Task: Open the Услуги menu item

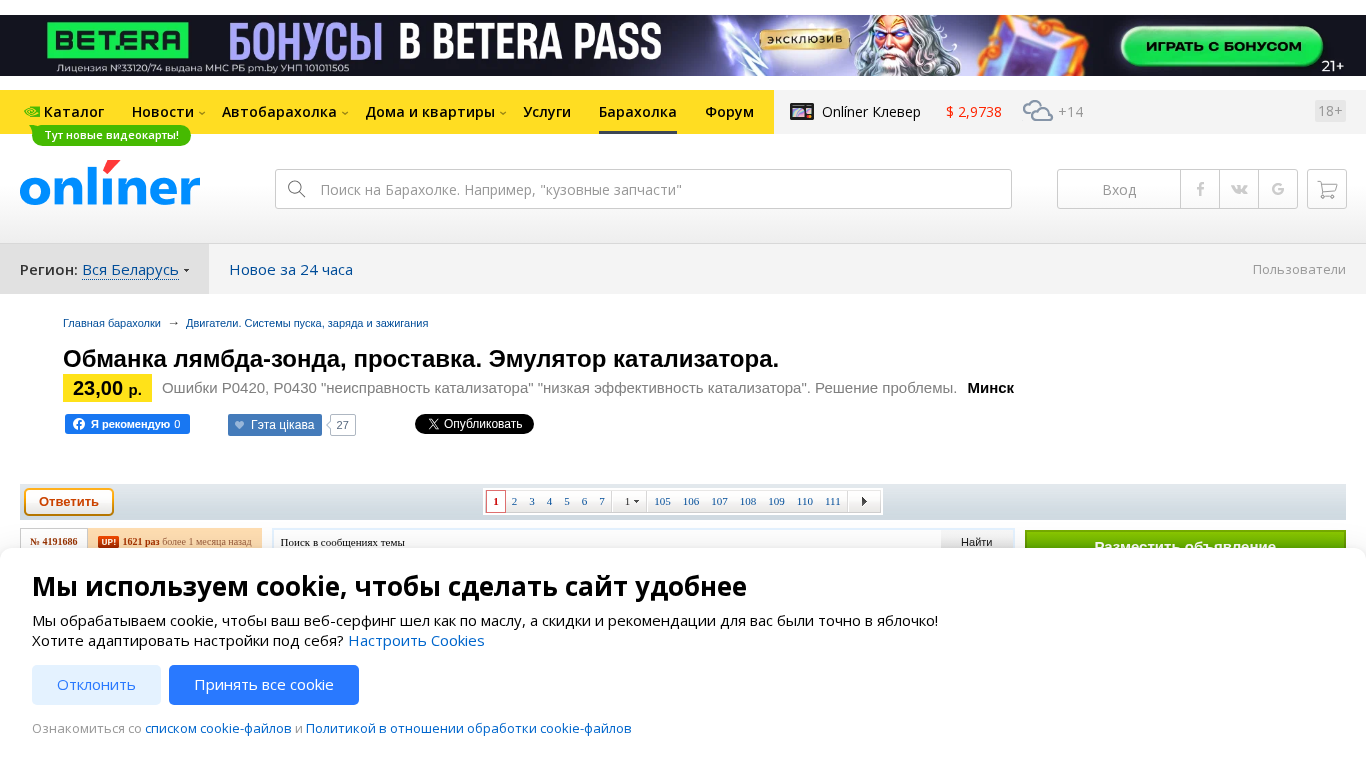Action: (547, 112)
